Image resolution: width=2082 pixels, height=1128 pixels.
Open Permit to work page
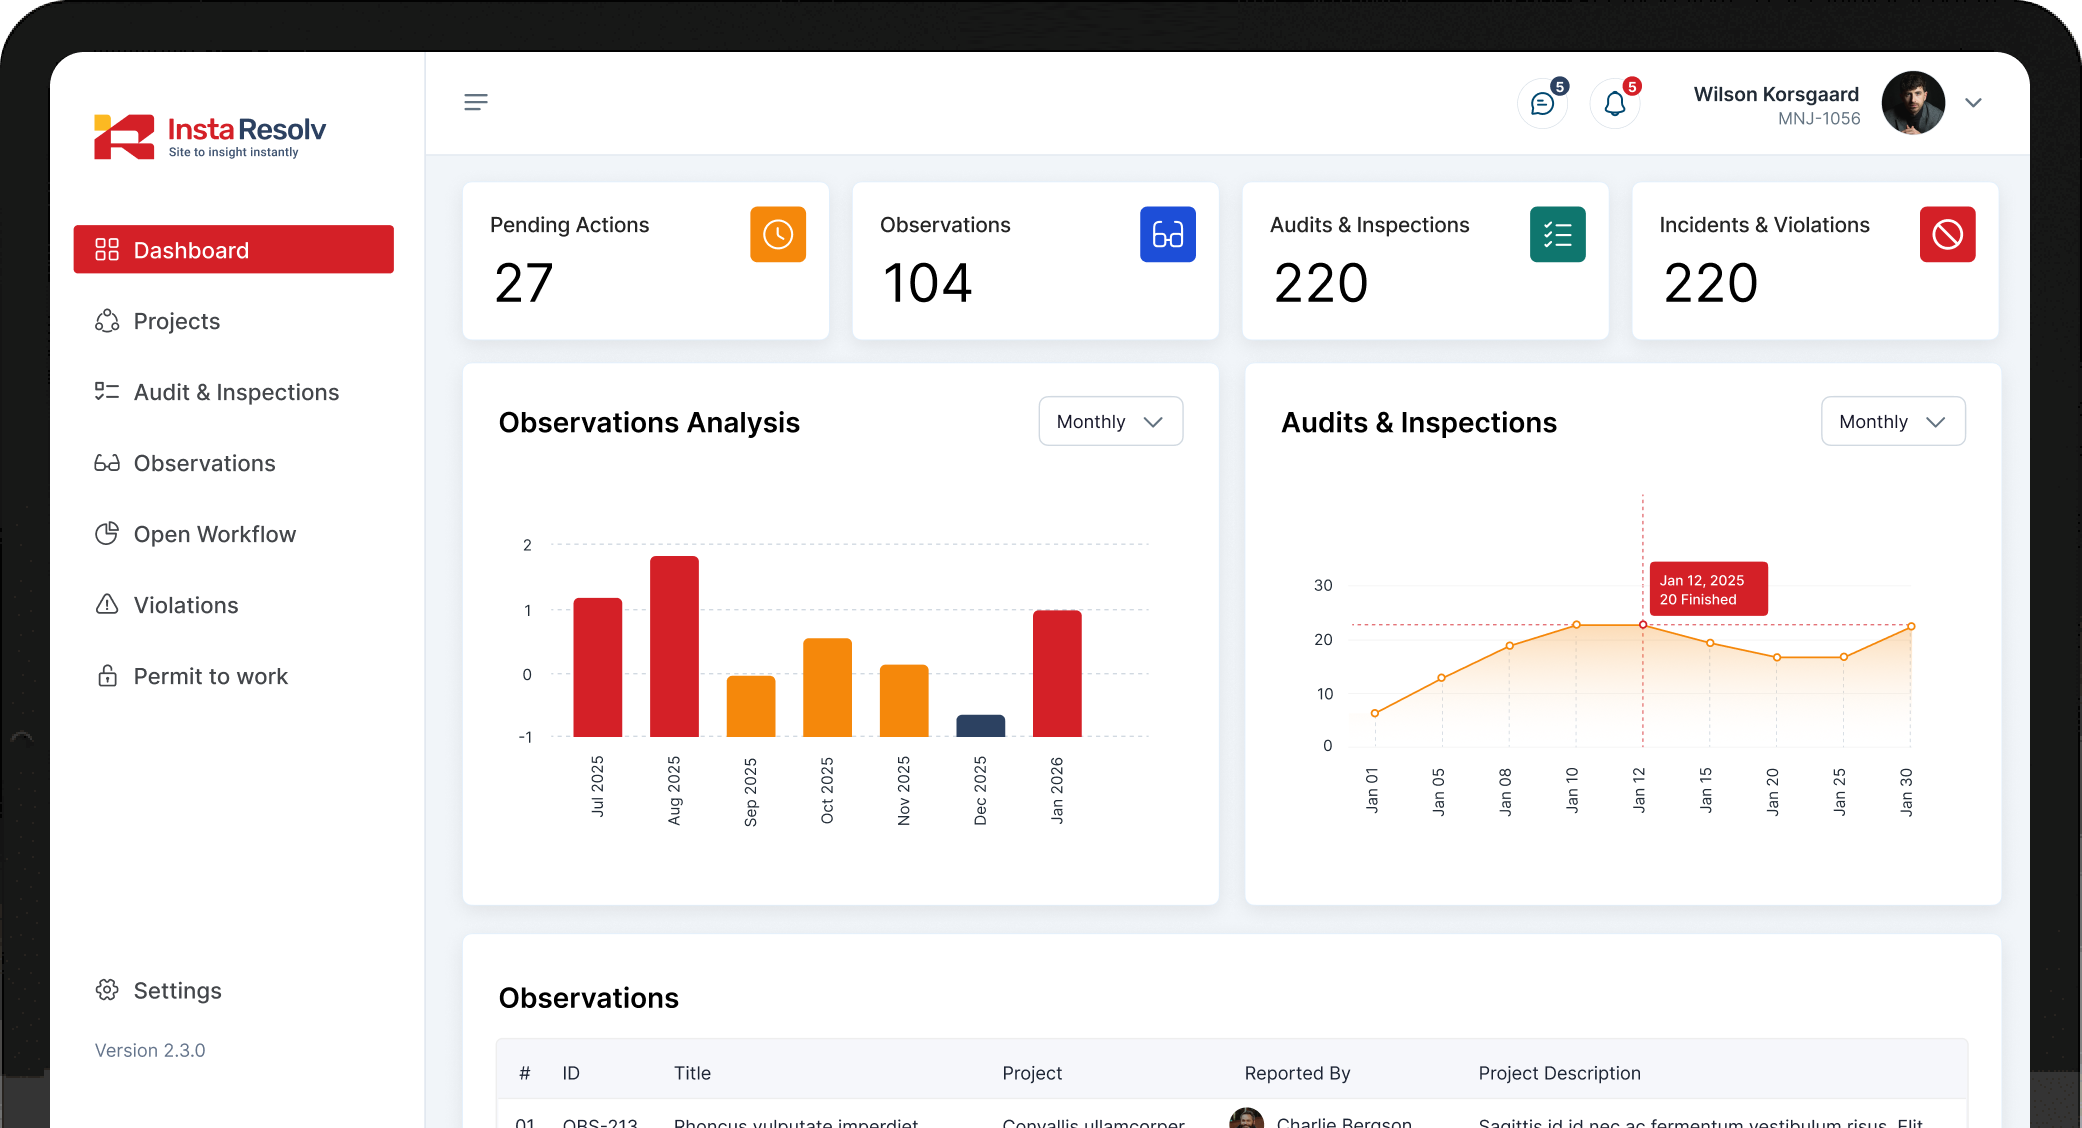(210, 676)
